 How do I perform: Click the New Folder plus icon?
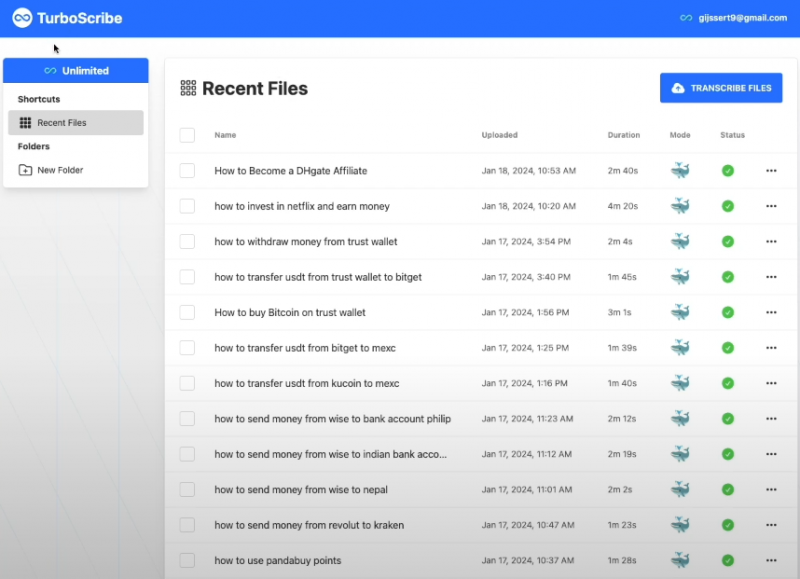click(25, 170)
